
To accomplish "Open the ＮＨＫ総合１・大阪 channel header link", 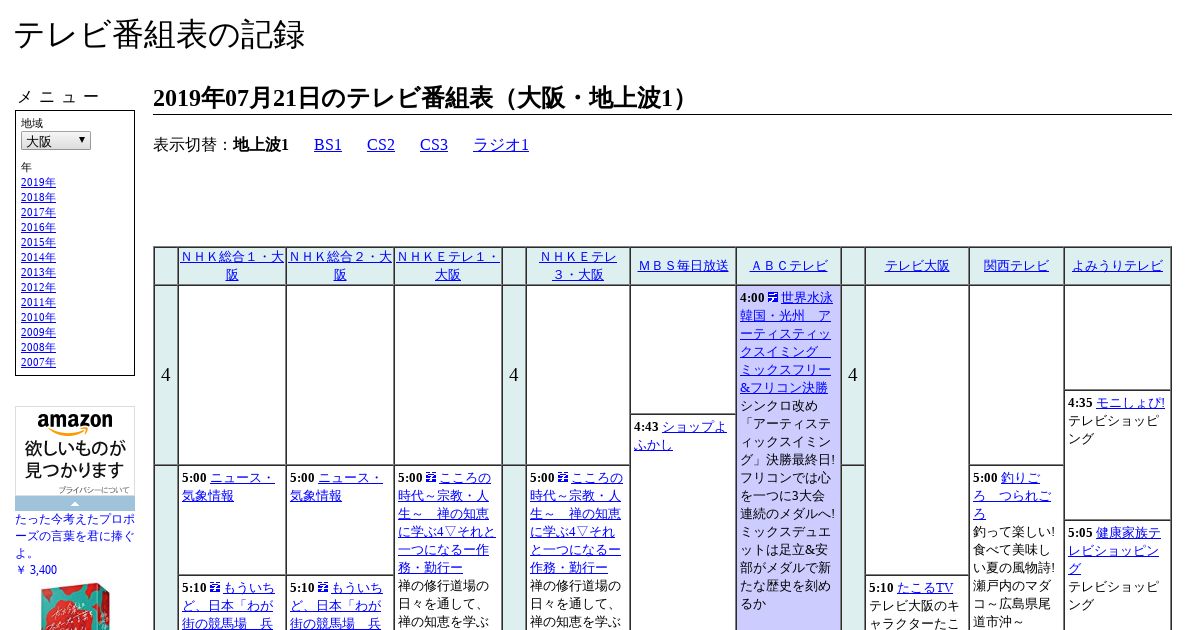I will [232, 266].
